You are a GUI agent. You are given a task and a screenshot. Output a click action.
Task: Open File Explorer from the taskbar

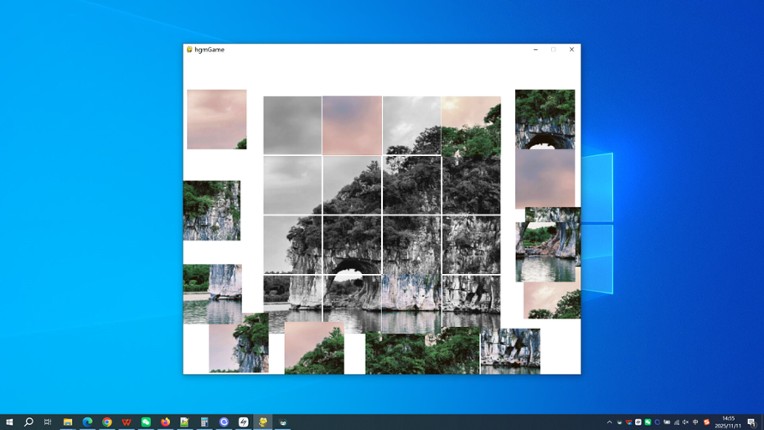pyautogui.click(x=68, y=422)
